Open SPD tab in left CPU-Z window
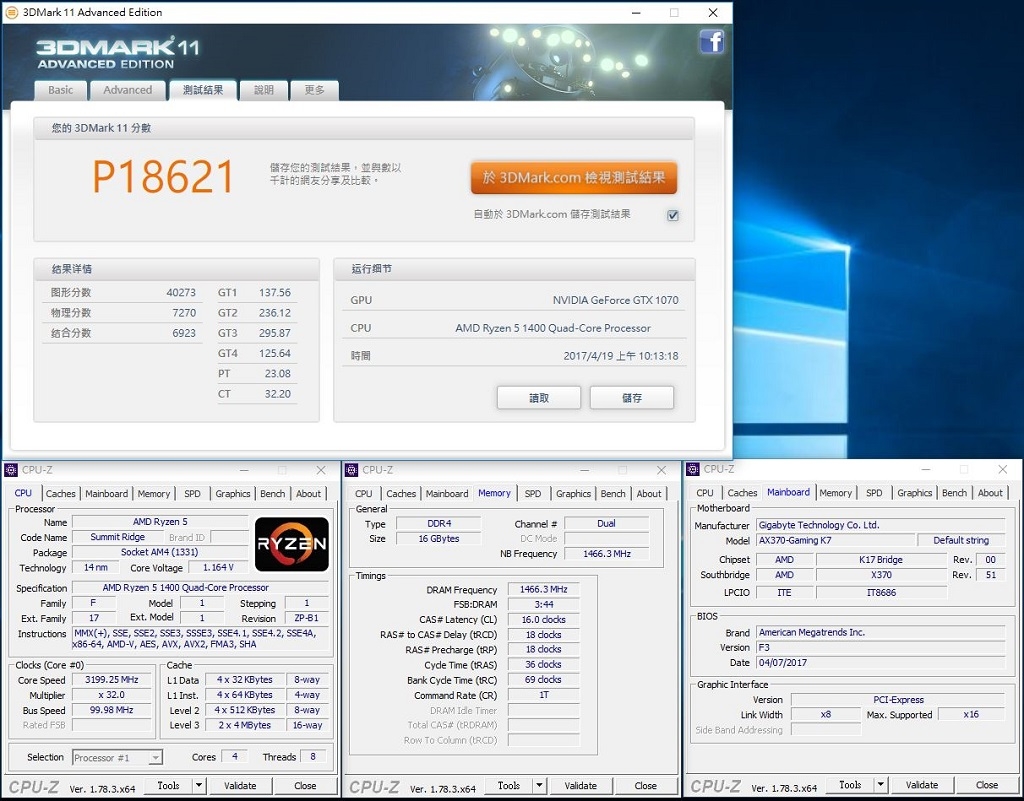 coord(192,494)
